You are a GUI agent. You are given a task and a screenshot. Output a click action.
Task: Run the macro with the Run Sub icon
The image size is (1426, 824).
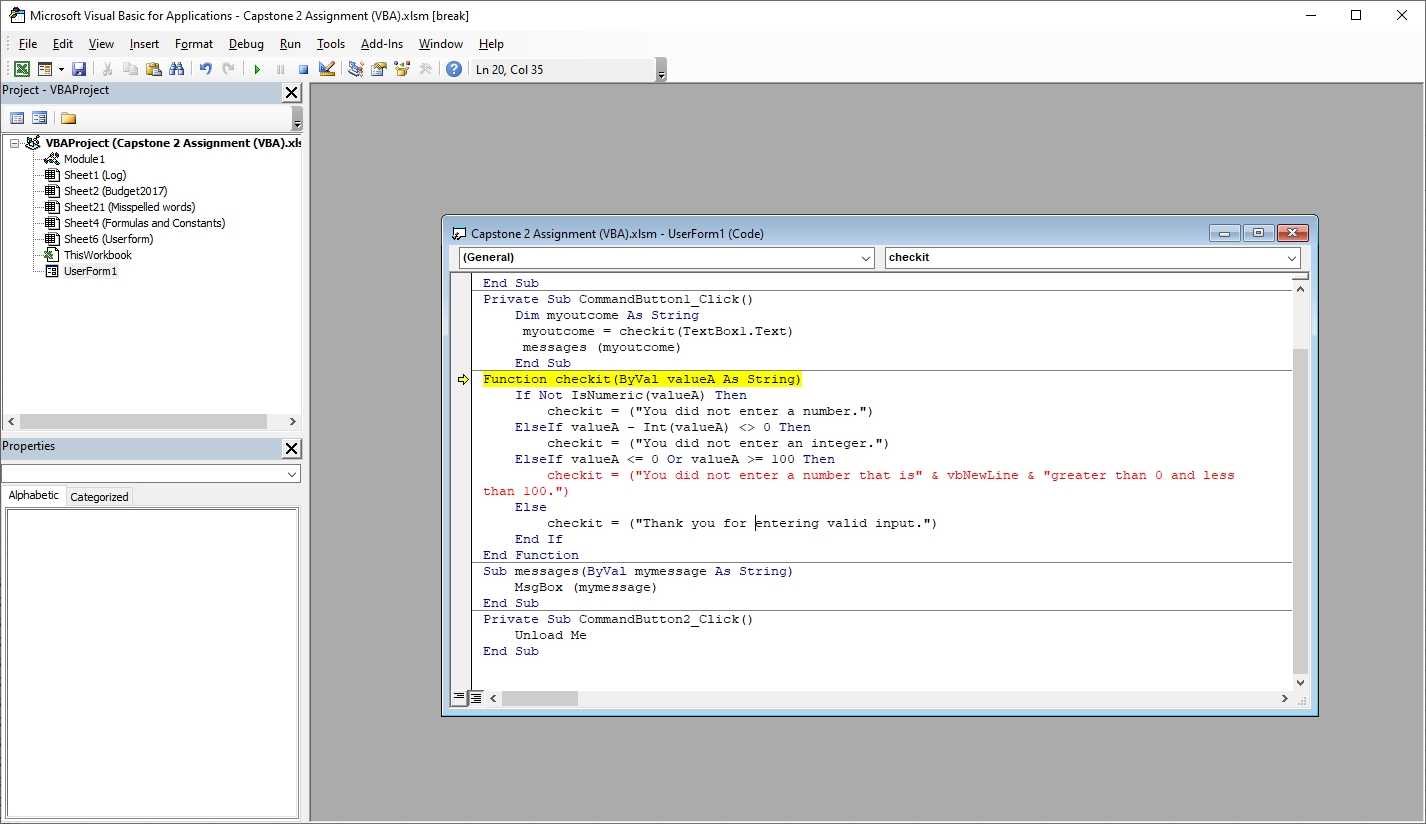click(257, 68)
